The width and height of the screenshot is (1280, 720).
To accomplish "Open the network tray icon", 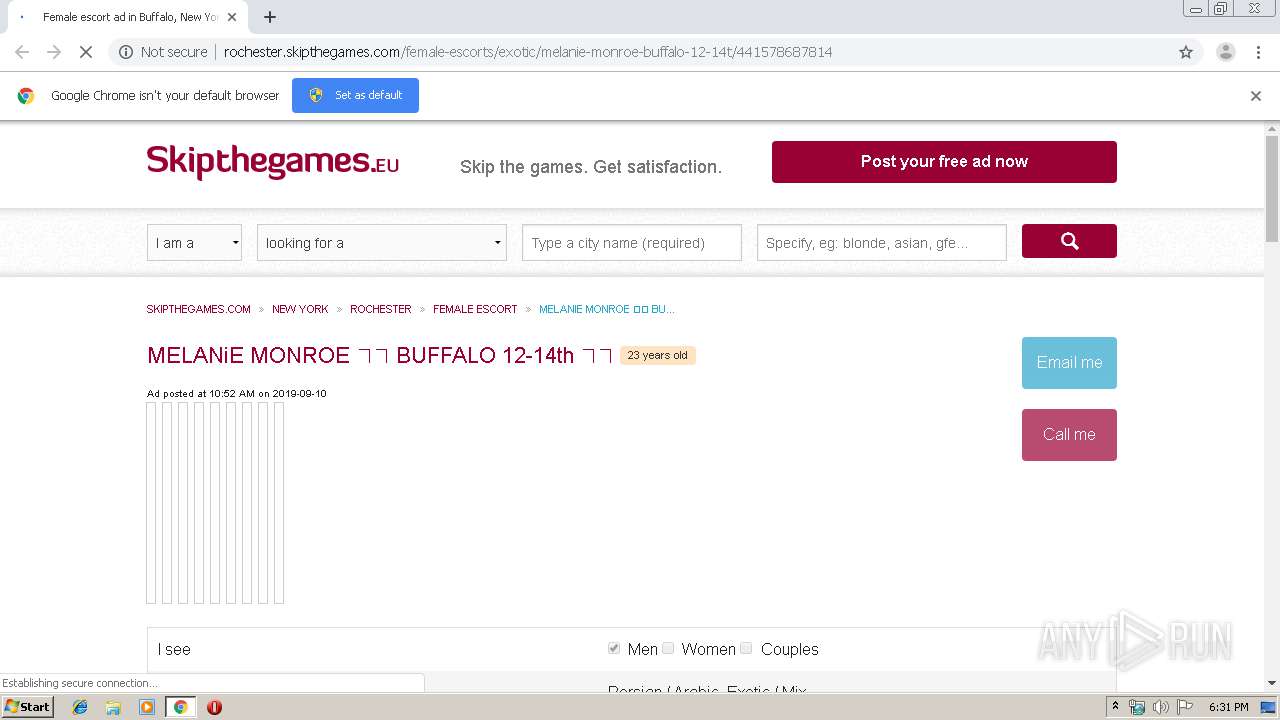I will click(1137, 707).
